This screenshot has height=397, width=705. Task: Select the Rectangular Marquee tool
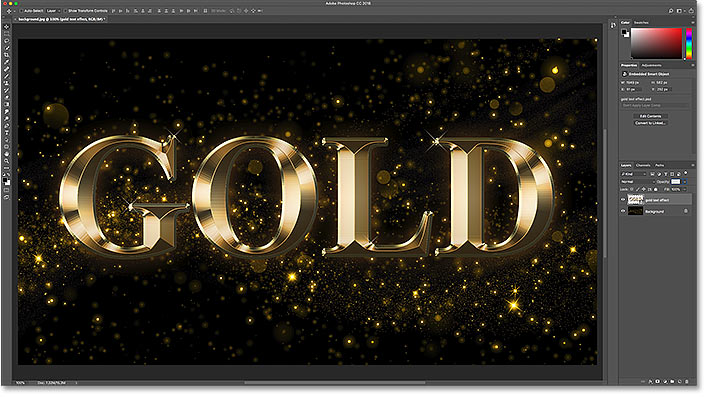click(7, 34)
